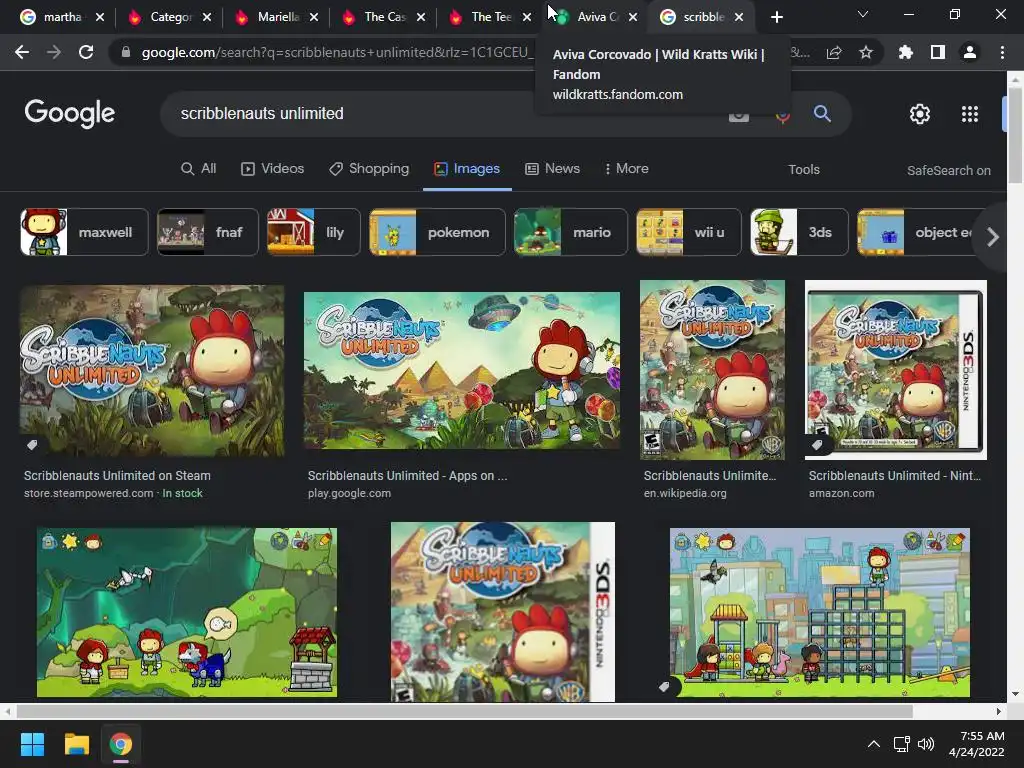The height and width of the screenshot is (768, 1024).
Task: Select the Images results tab
Action: [467, 168]
